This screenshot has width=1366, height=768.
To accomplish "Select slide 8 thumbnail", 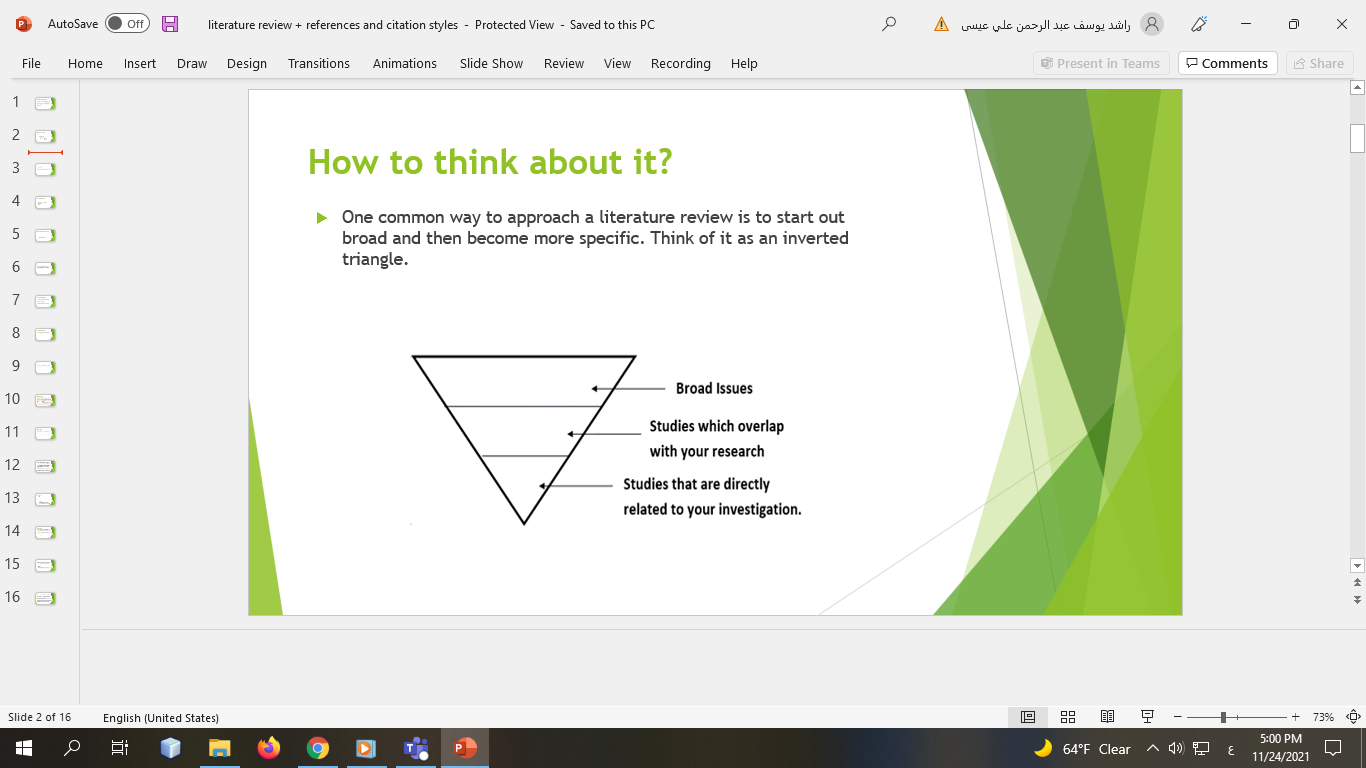I will pos(45,334).
